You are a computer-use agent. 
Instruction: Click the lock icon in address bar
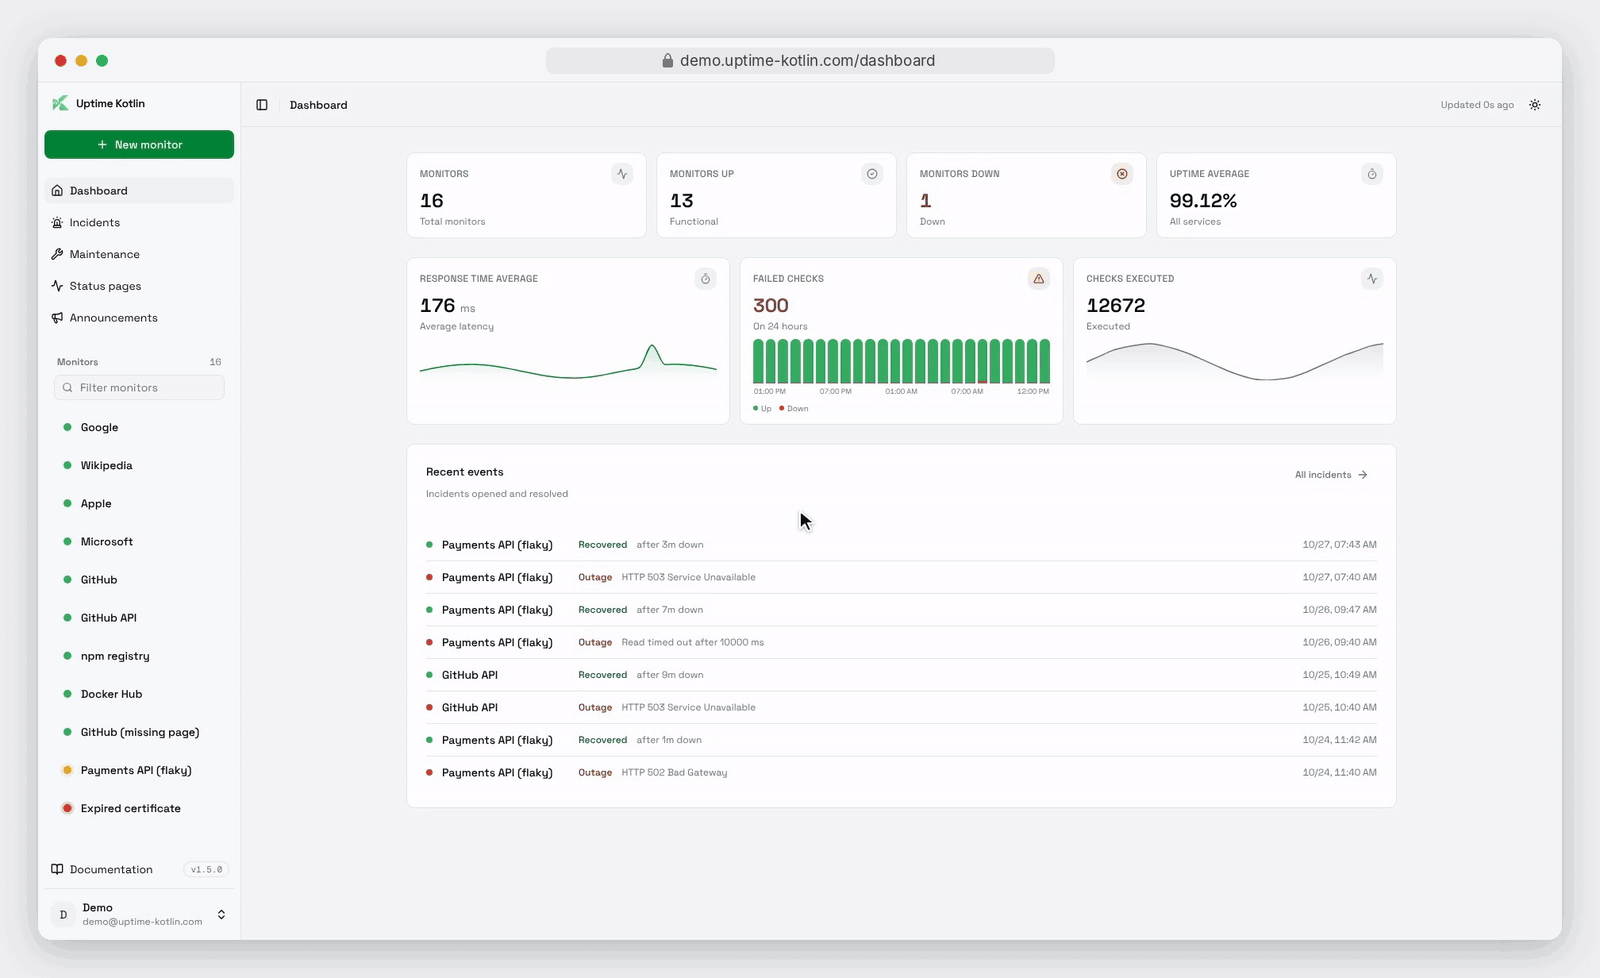coord(668,61)
